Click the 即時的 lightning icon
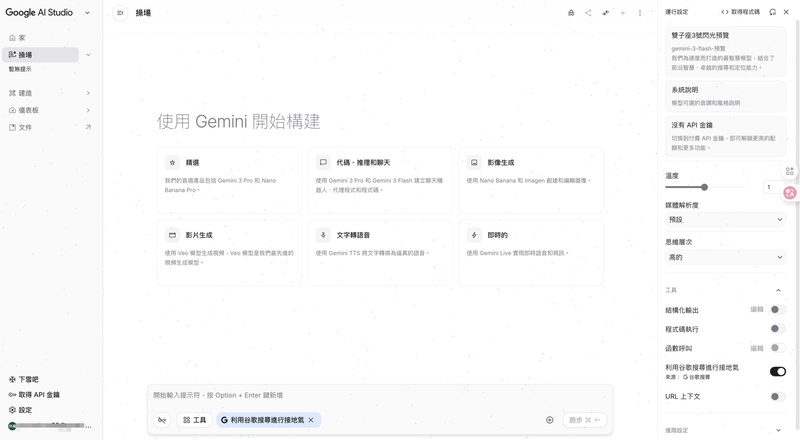The height and width of the screenshot is (440, 800). click(x=474, y=235)
